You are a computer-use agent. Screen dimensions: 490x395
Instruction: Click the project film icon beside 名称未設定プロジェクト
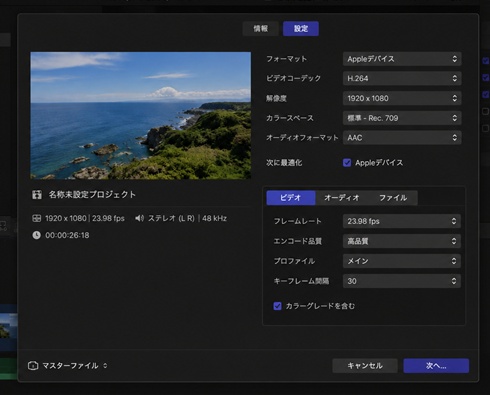(37, 195)
